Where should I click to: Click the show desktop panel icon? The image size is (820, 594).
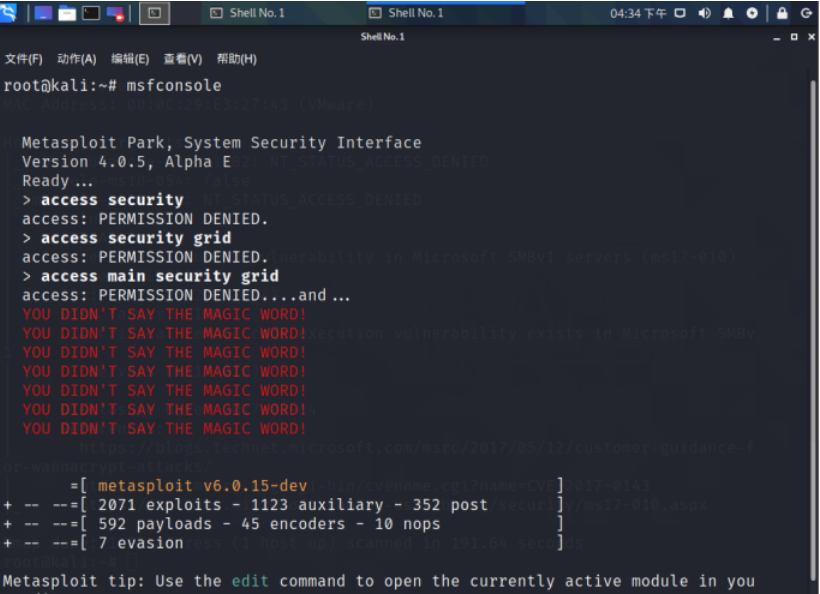tap(43, 13)
